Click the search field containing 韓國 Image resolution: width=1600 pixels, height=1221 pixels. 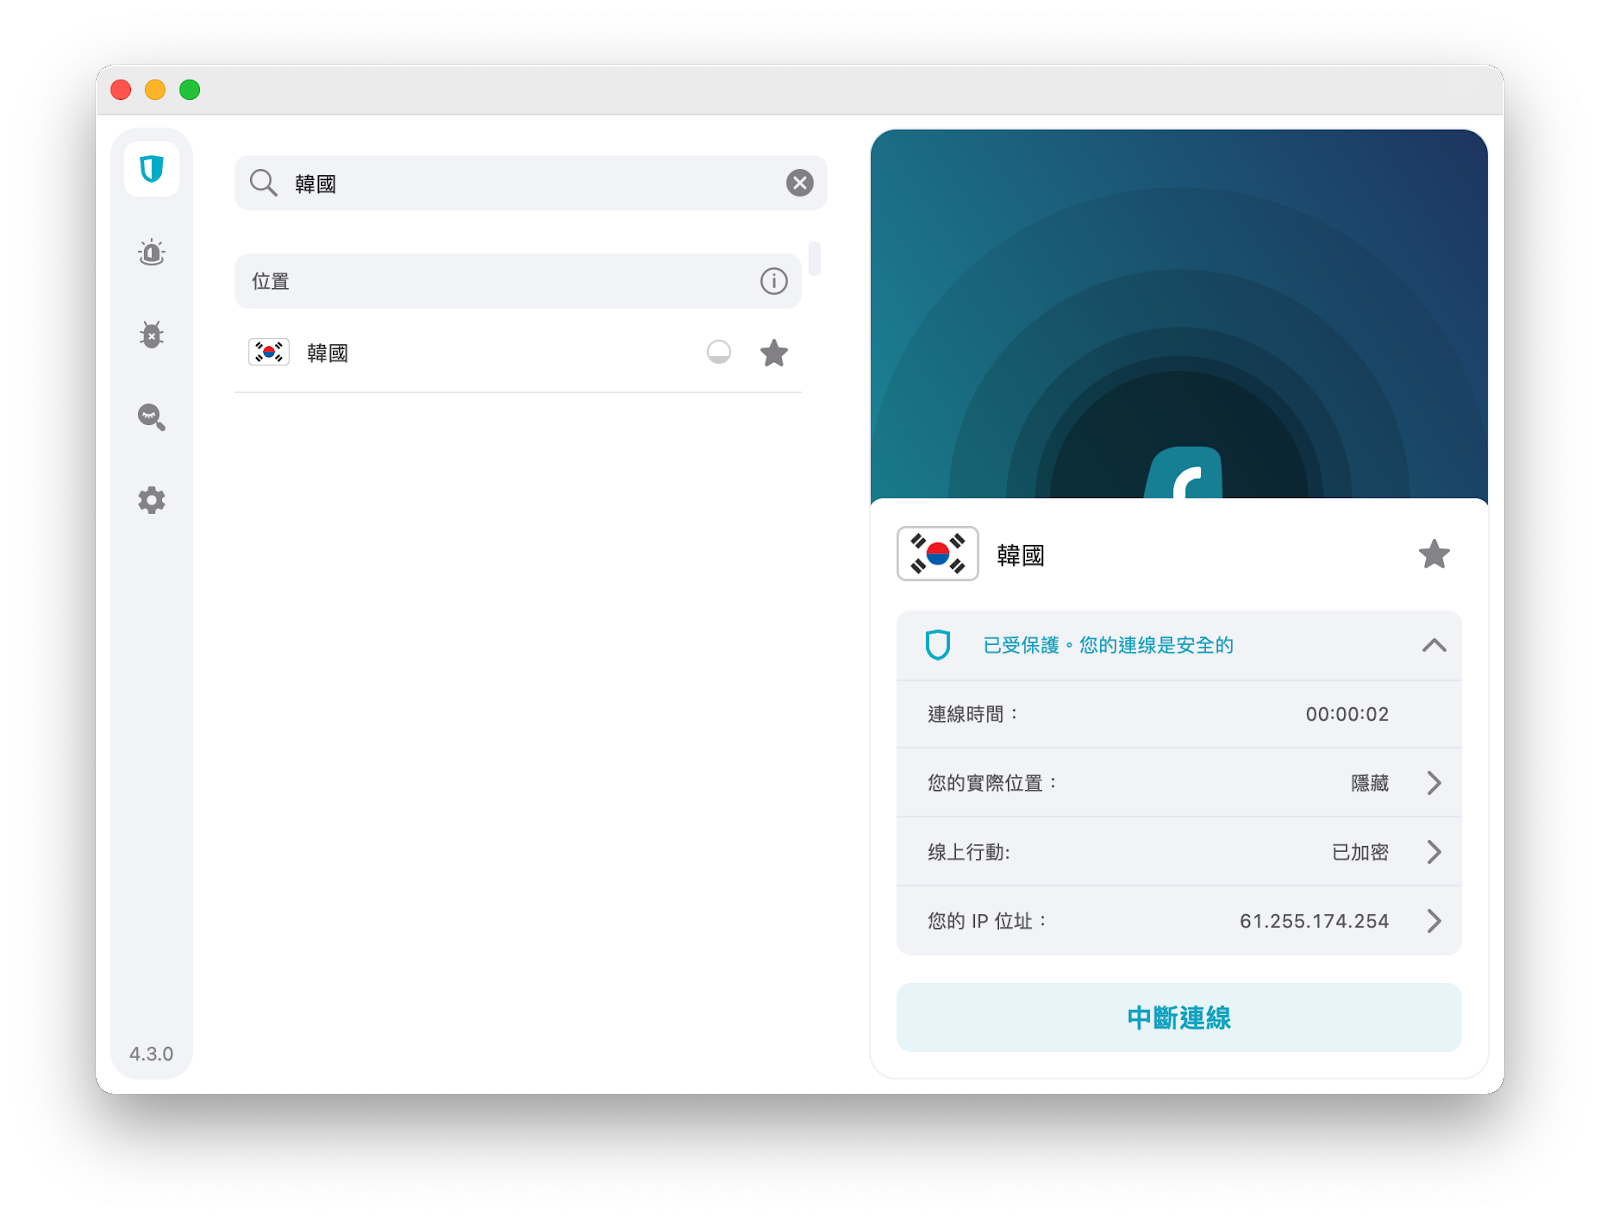[531, 183]
